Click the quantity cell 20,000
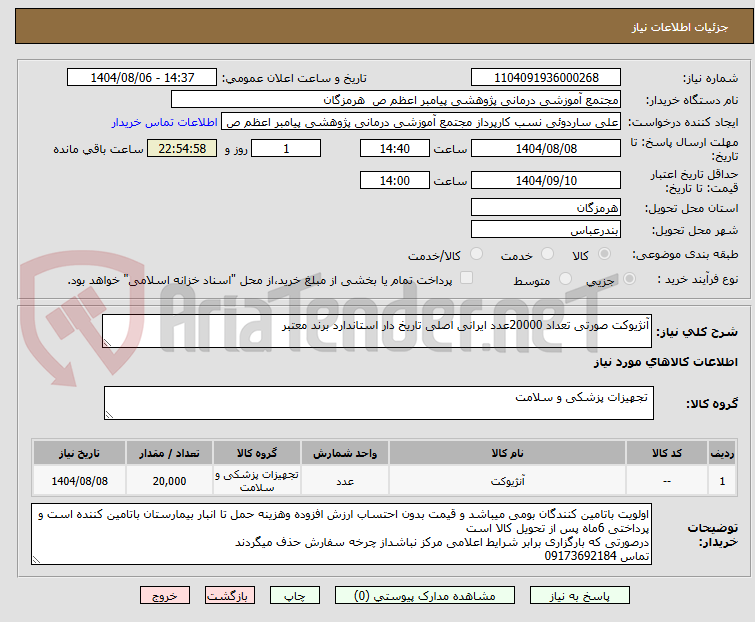755x622 pixels. pos(169,481)
